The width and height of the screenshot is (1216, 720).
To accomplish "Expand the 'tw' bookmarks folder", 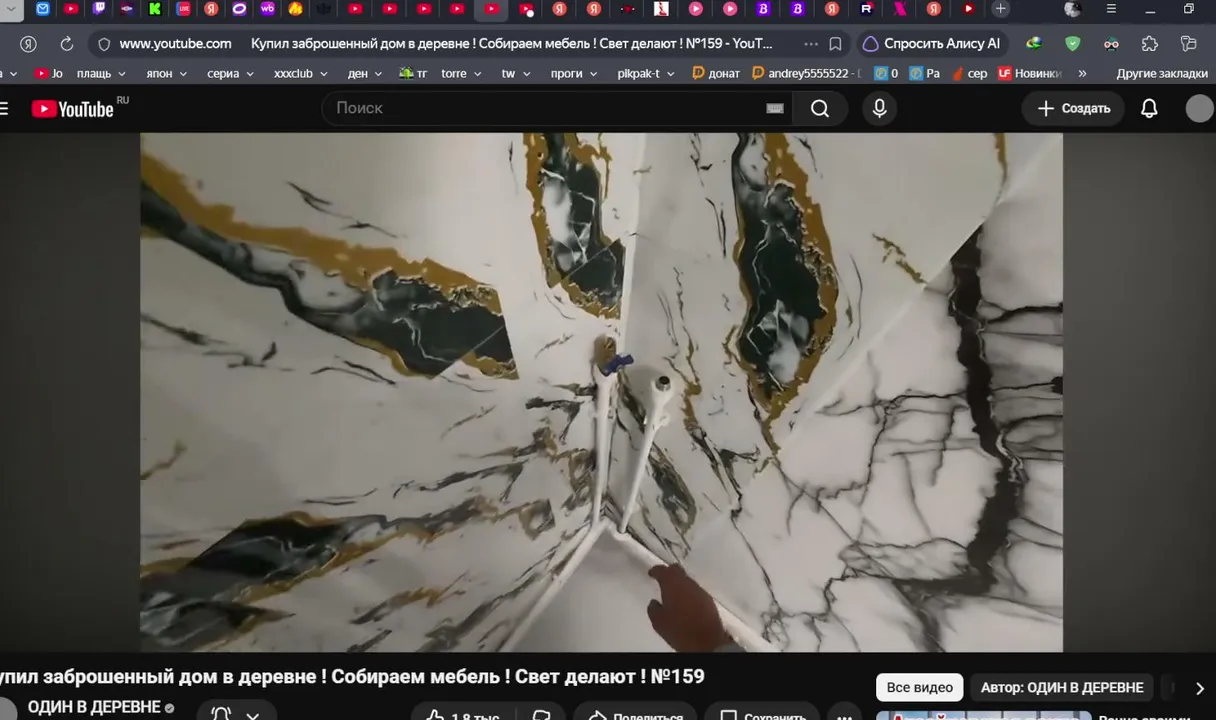I will point(515,74).
